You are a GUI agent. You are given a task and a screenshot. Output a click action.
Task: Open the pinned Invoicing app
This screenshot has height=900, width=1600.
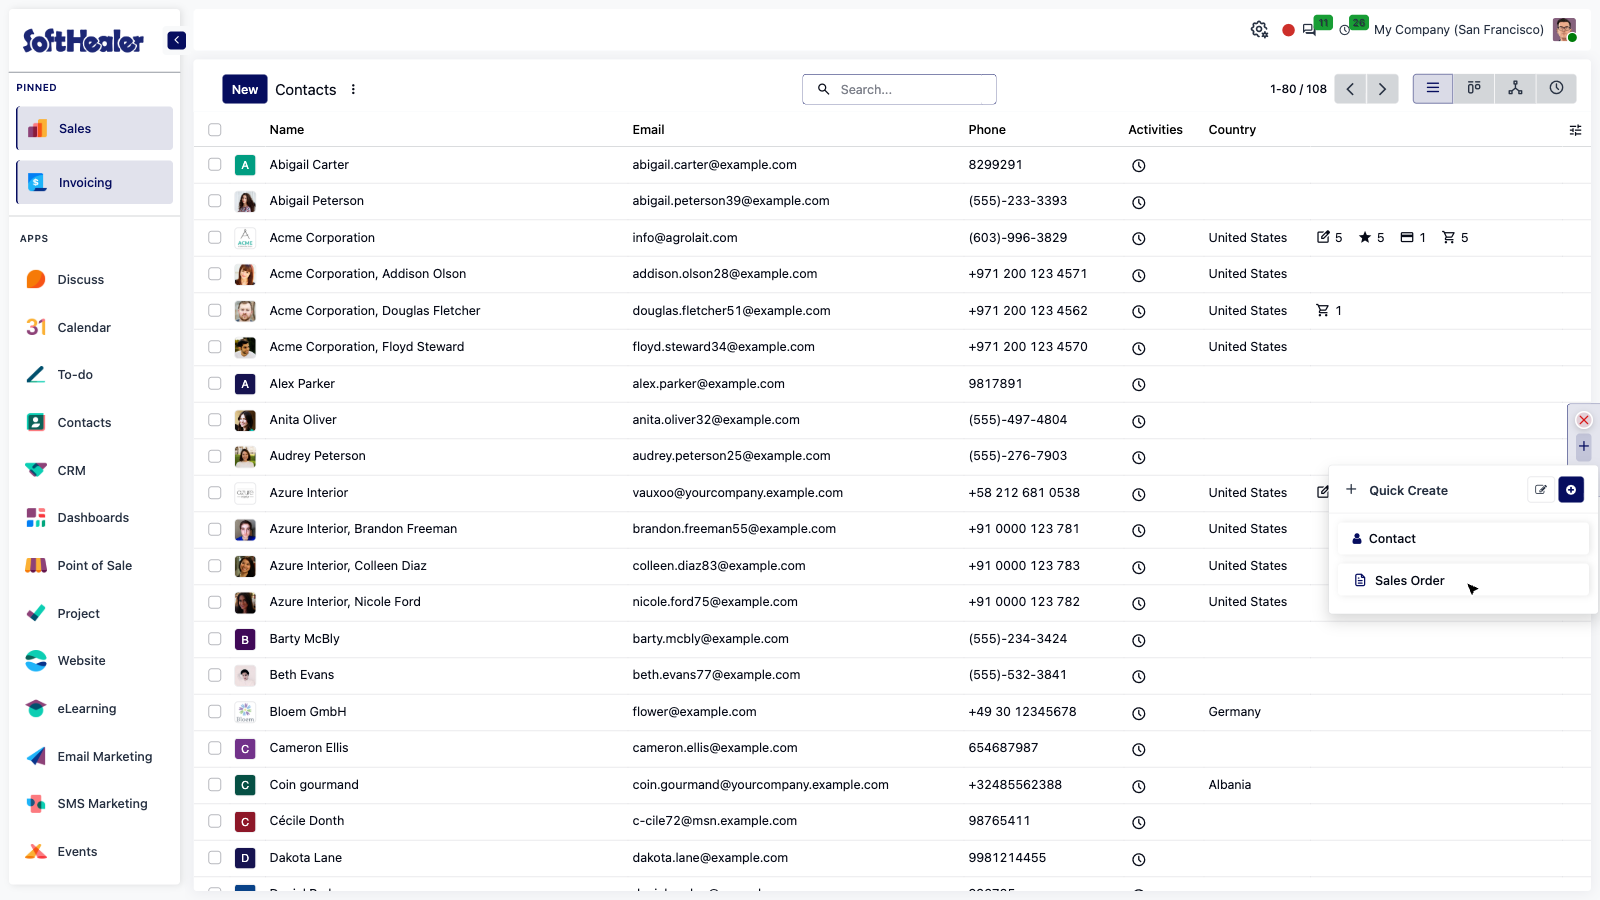click(95, 183)
